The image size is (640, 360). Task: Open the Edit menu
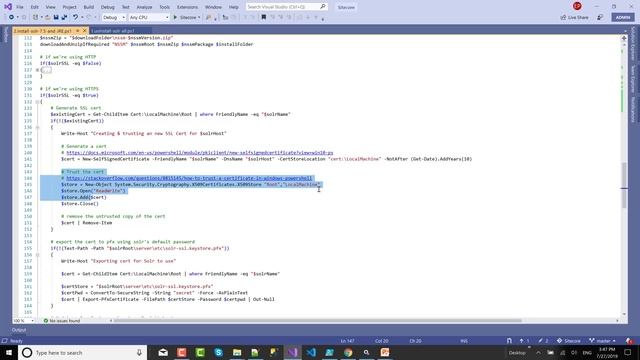coord(35,7)
